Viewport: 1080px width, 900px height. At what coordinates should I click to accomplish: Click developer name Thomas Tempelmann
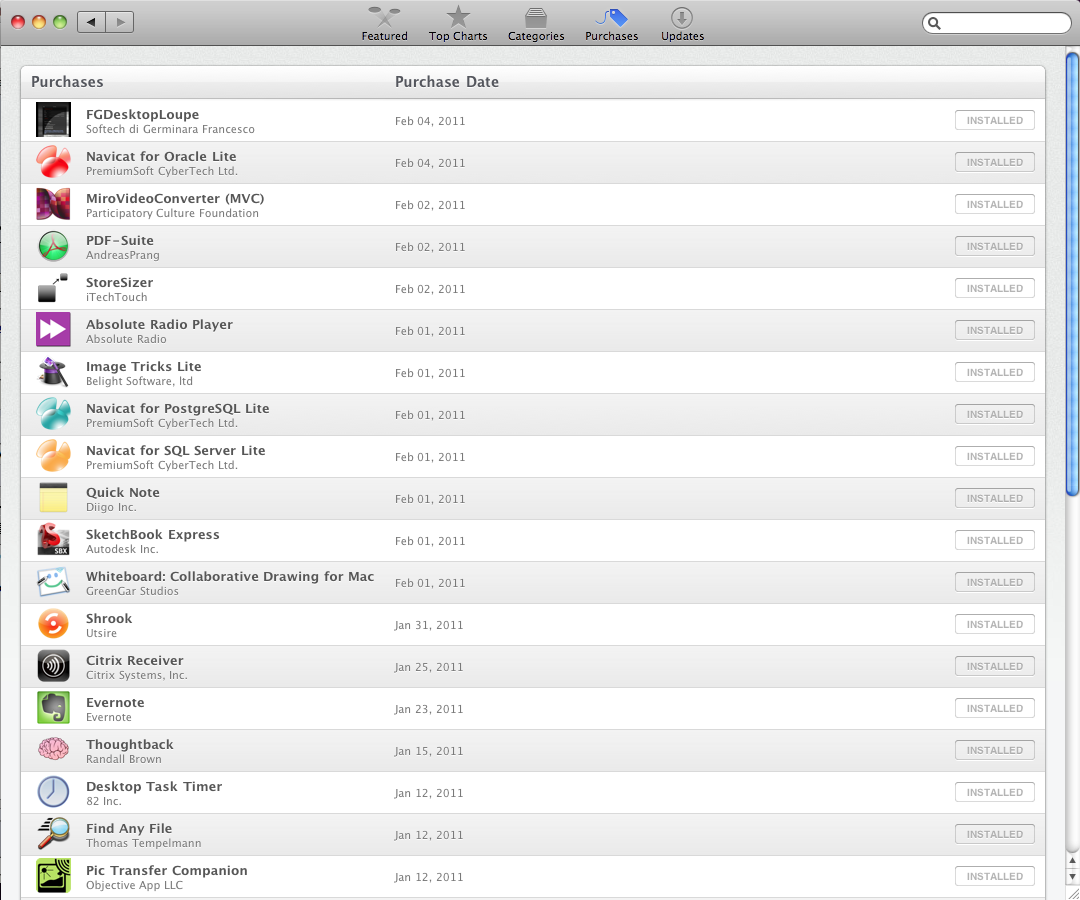pyautogui.click(x=143, y=843)
